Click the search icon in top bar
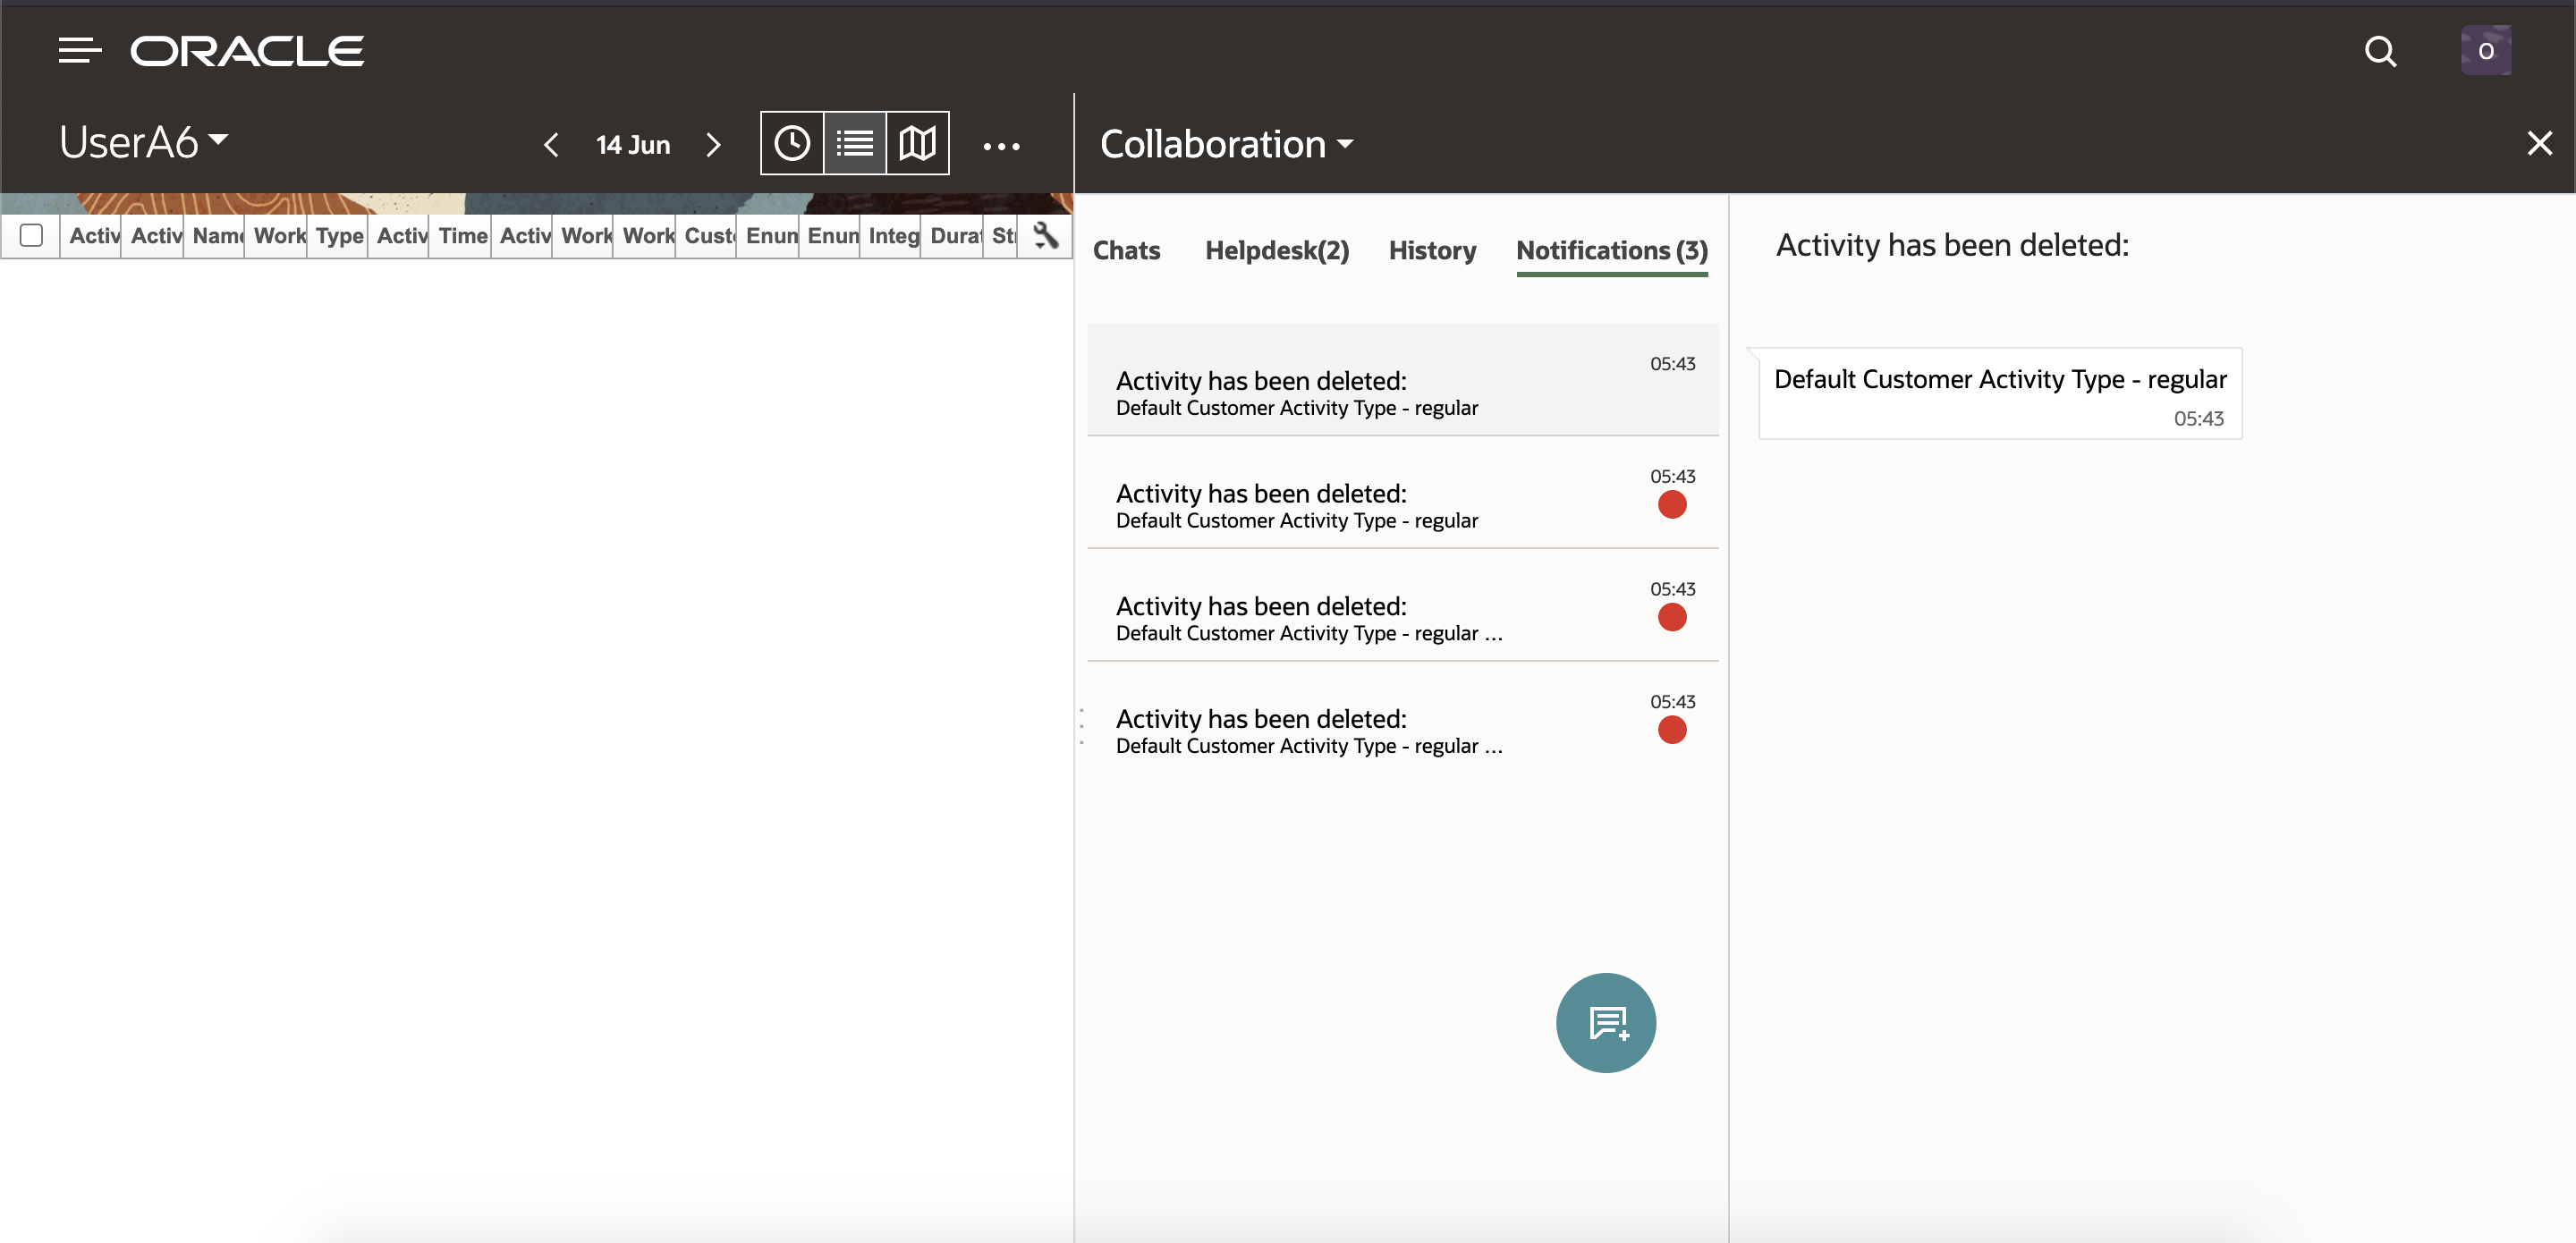This screenshot has width=2576, height=1243. tap(2380, 49)
